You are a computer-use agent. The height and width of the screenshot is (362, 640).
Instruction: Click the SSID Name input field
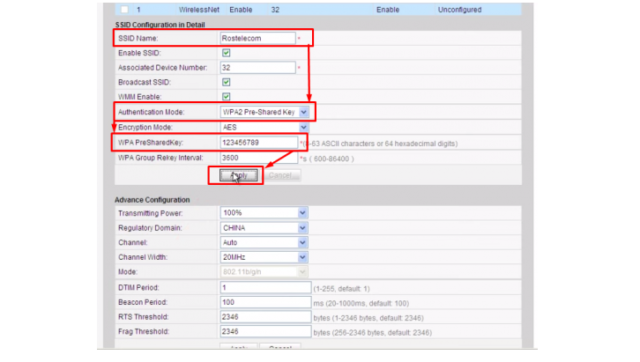pos(258,38)
